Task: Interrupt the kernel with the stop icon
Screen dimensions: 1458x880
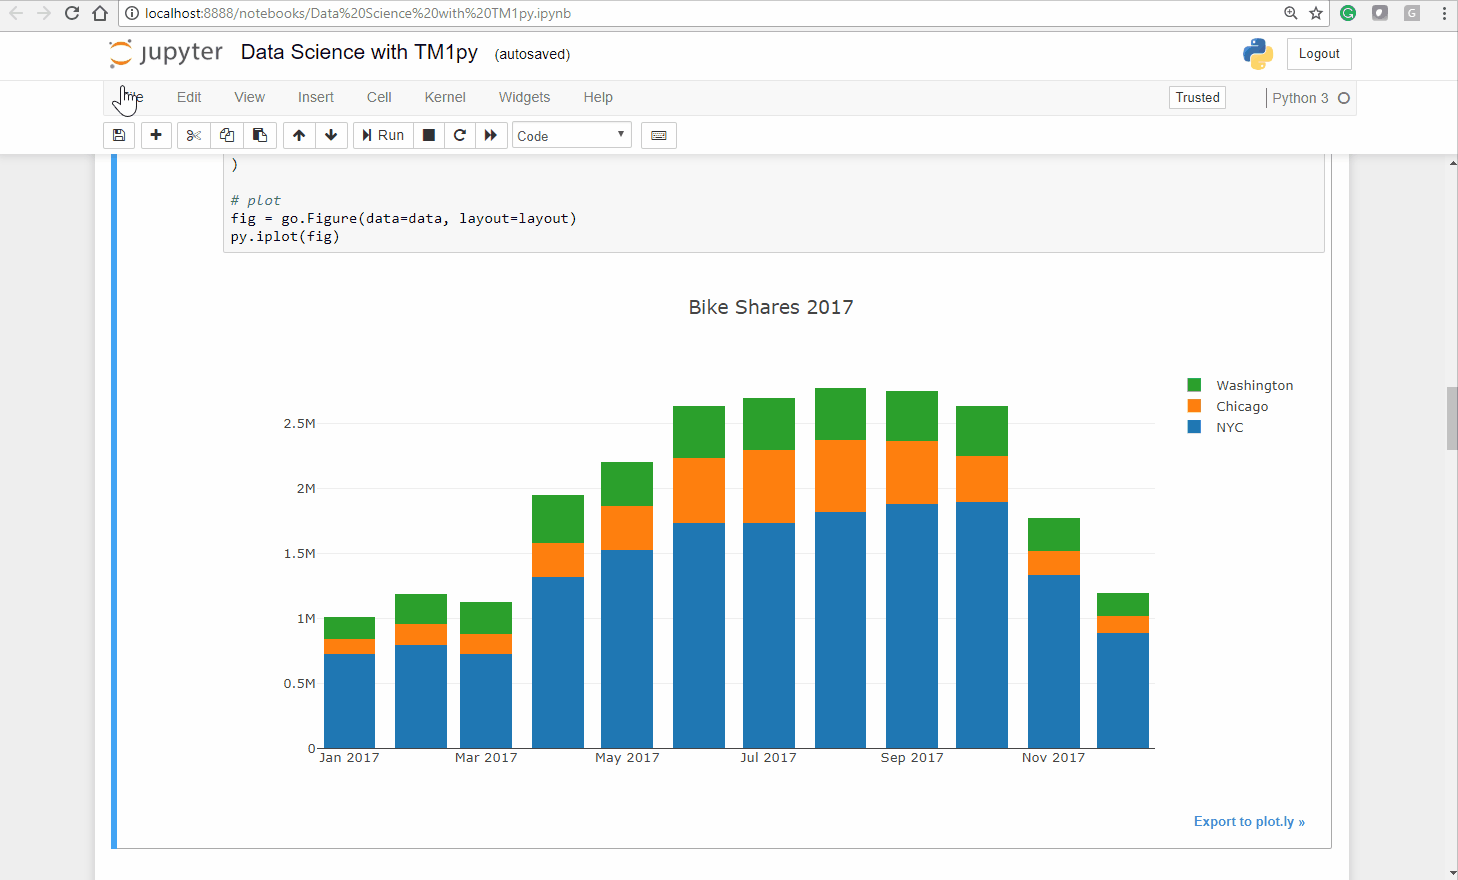Action: coord(428,135)
